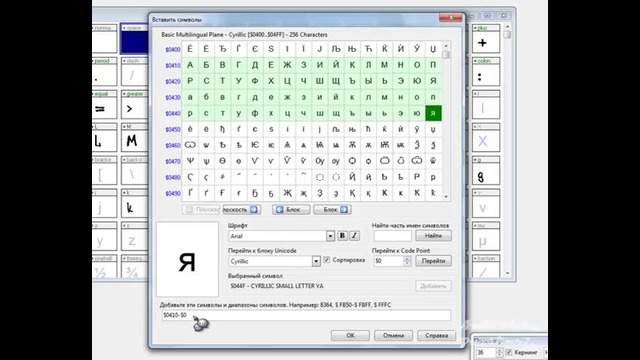Click the character grid vertical scrollbar
Image resolution: width=640 pixels, height=360 pixels.
[446, 121]
